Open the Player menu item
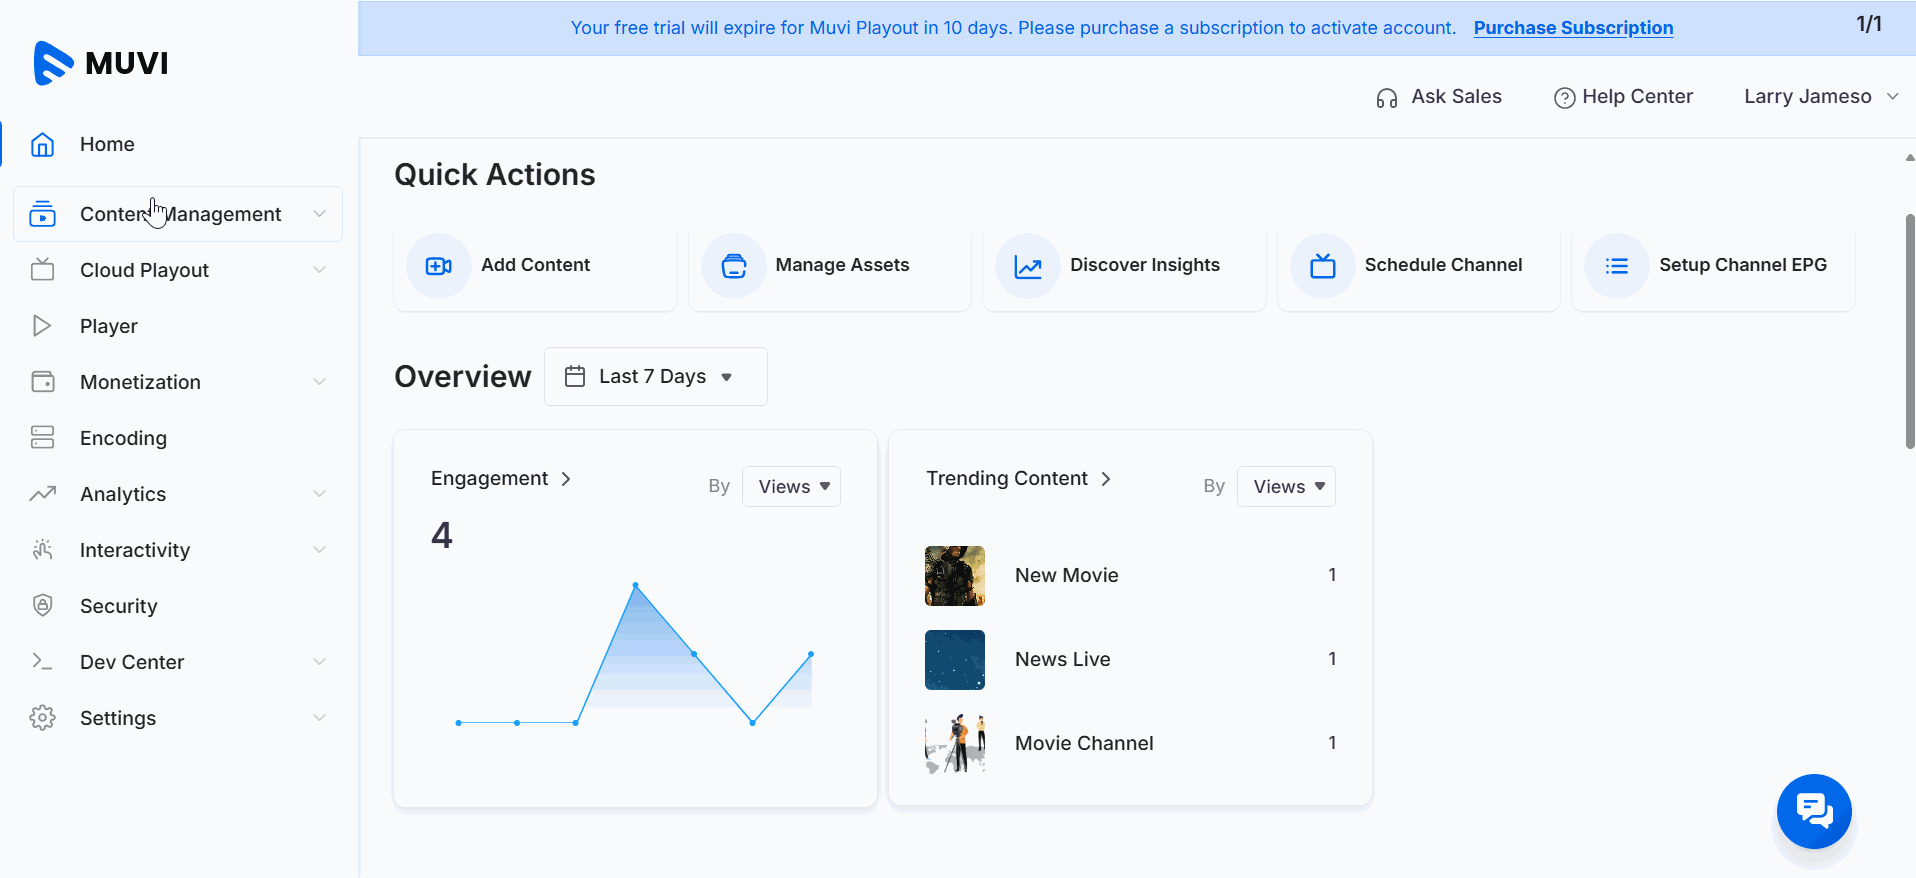 pyautogui.click(x=109, y=326)
